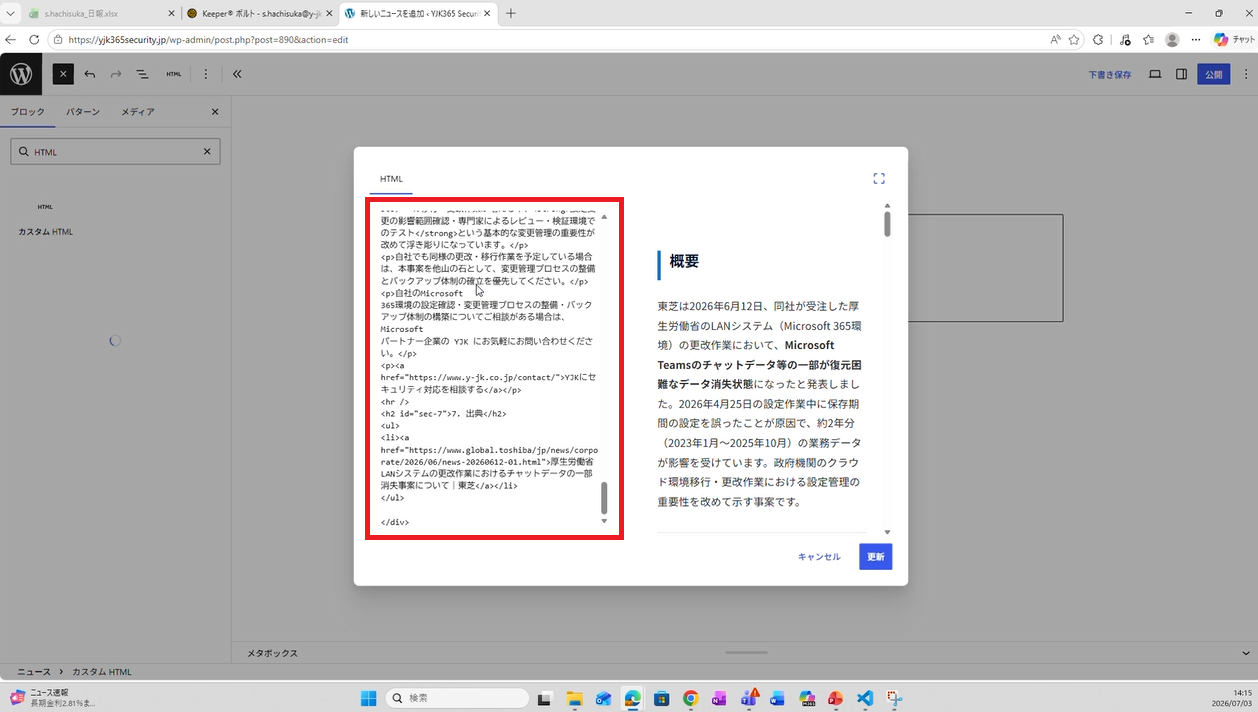Toggle the HTML modal fullscreen mode
Image resolution: width=1258 pixels, height=712 pixels.
[x=879, y=178]
